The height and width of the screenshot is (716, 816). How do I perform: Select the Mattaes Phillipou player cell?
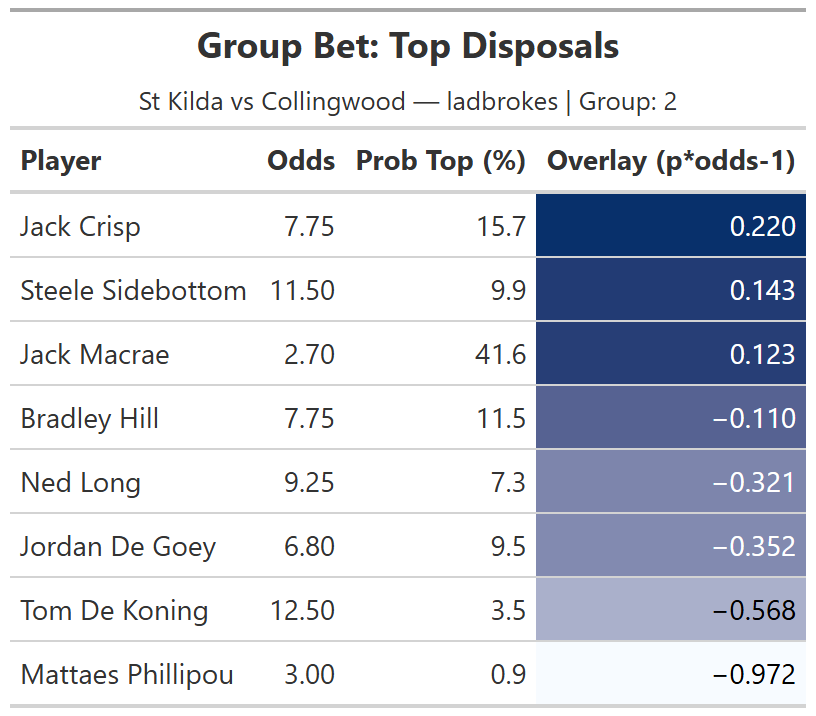pos(127,675)
